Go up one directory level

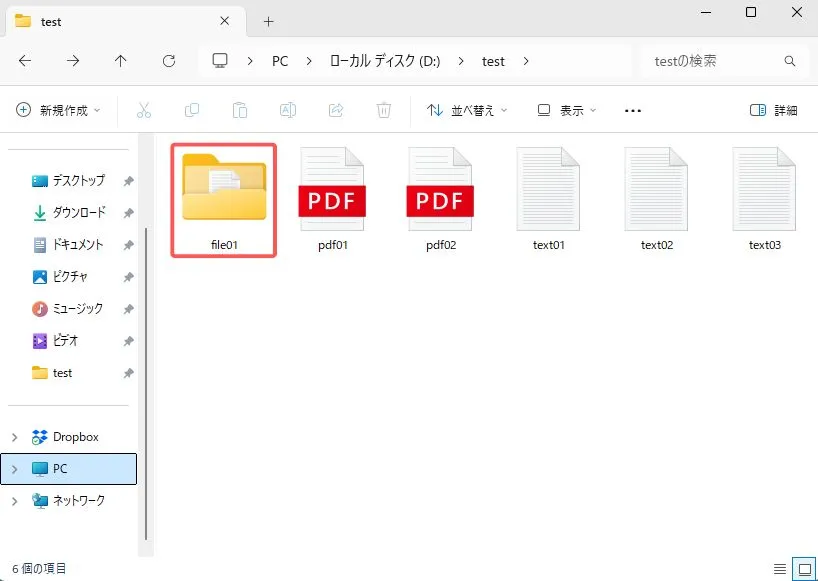(x=121, y=61)
